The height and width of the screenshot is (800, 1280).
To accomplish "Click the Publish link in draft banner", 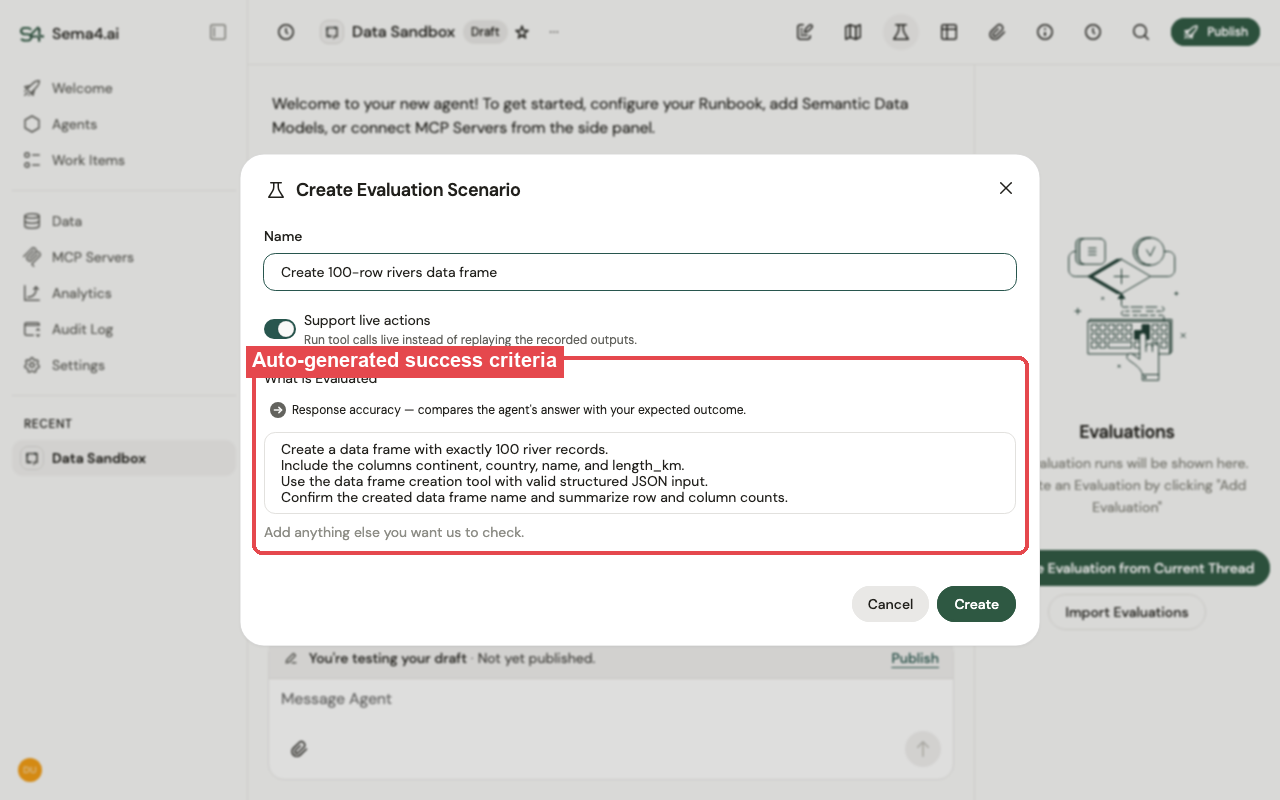I will click(x=915, y=658).
